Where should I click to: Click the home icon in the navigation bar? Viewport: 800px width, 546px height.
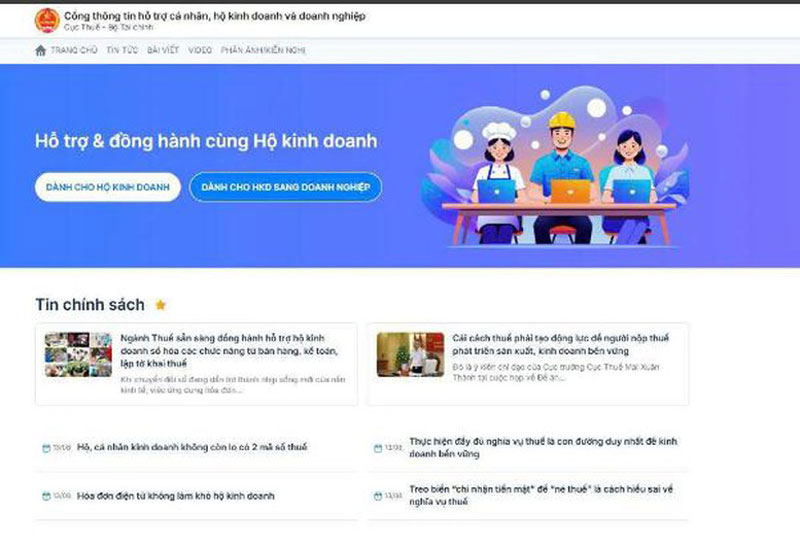coord(40,50)
